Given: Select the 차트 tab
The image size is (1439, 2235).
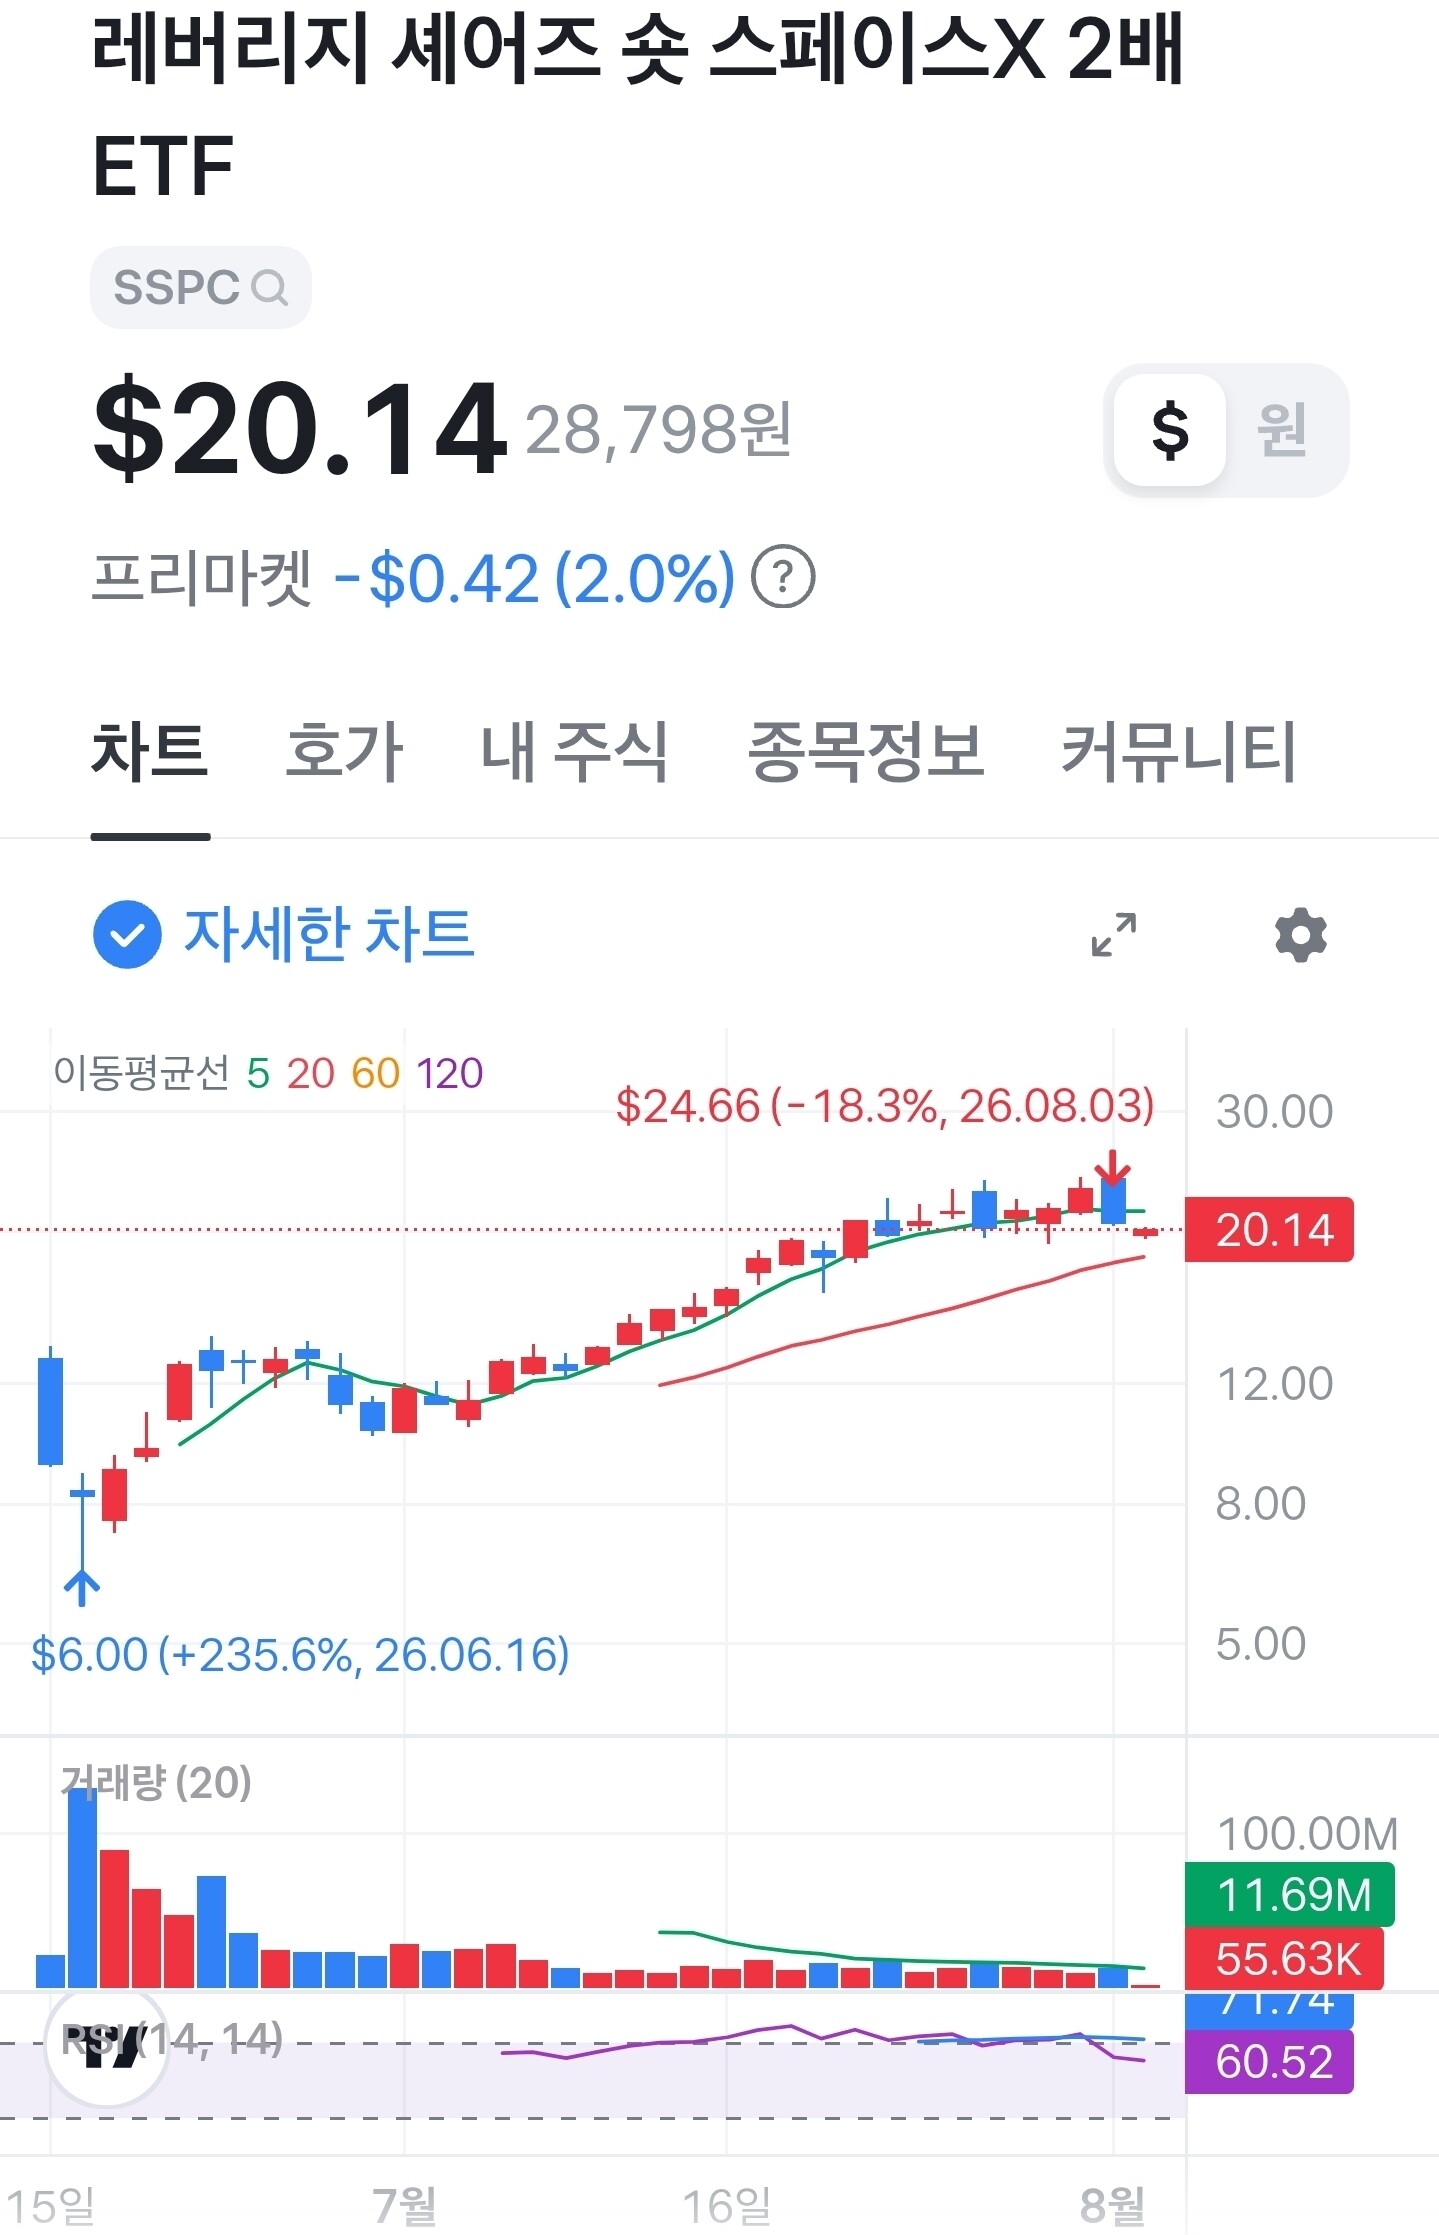Looking at the screenshot, I should click(150, 751).
